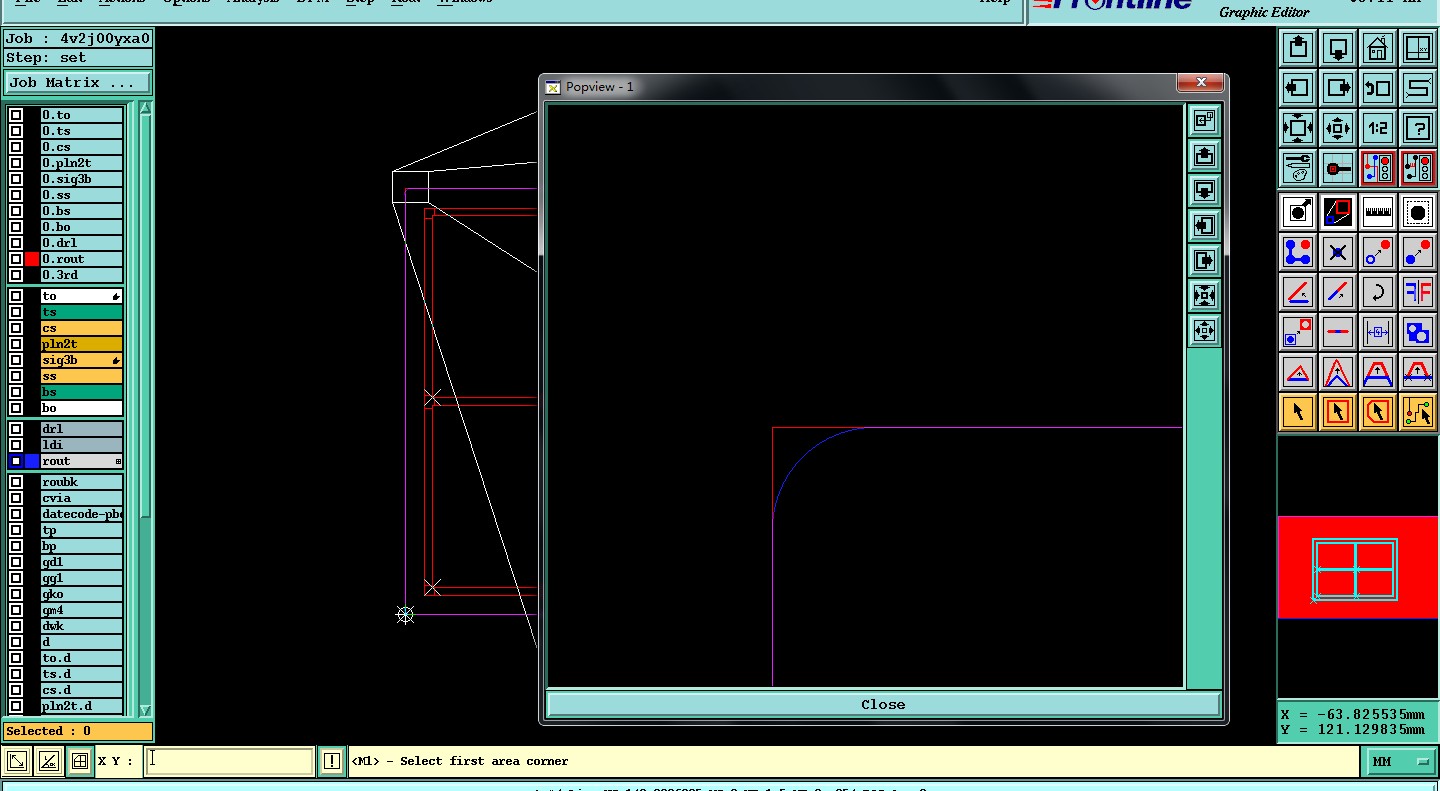Click the first snap icon at bottom-left

point(16,762)
